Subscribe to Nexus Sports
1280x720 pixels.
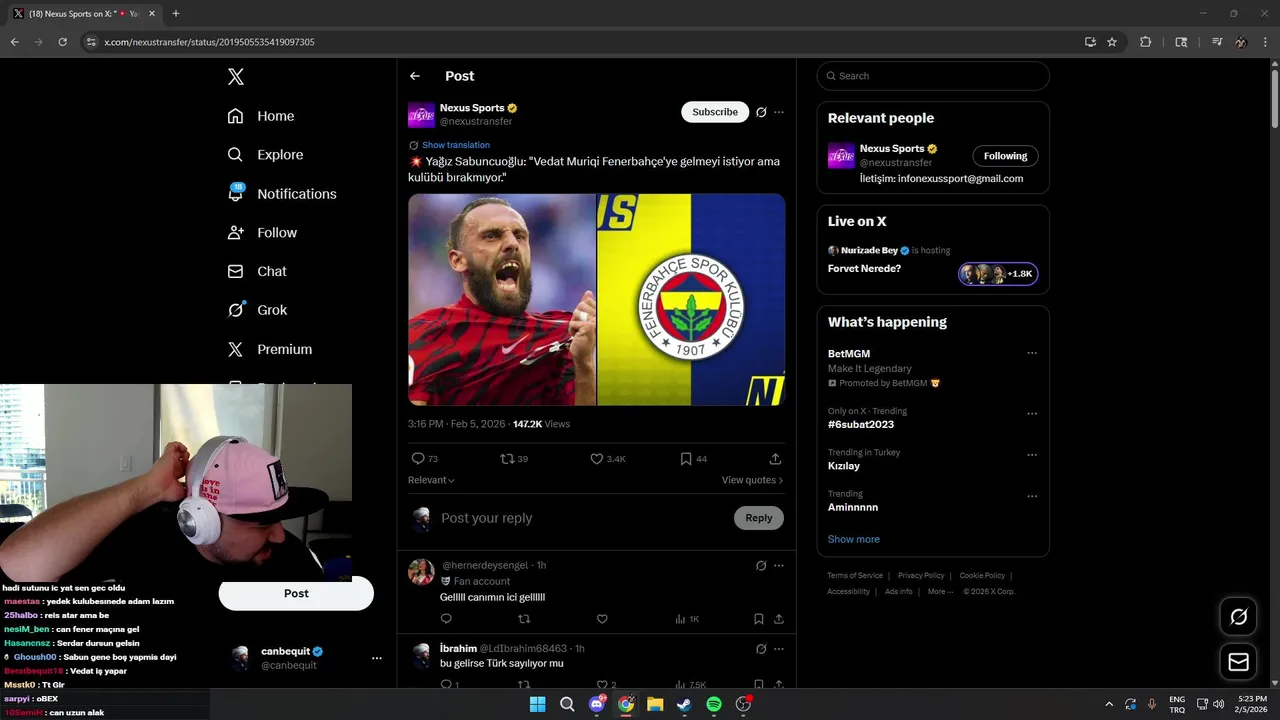(x=715, y=112)
